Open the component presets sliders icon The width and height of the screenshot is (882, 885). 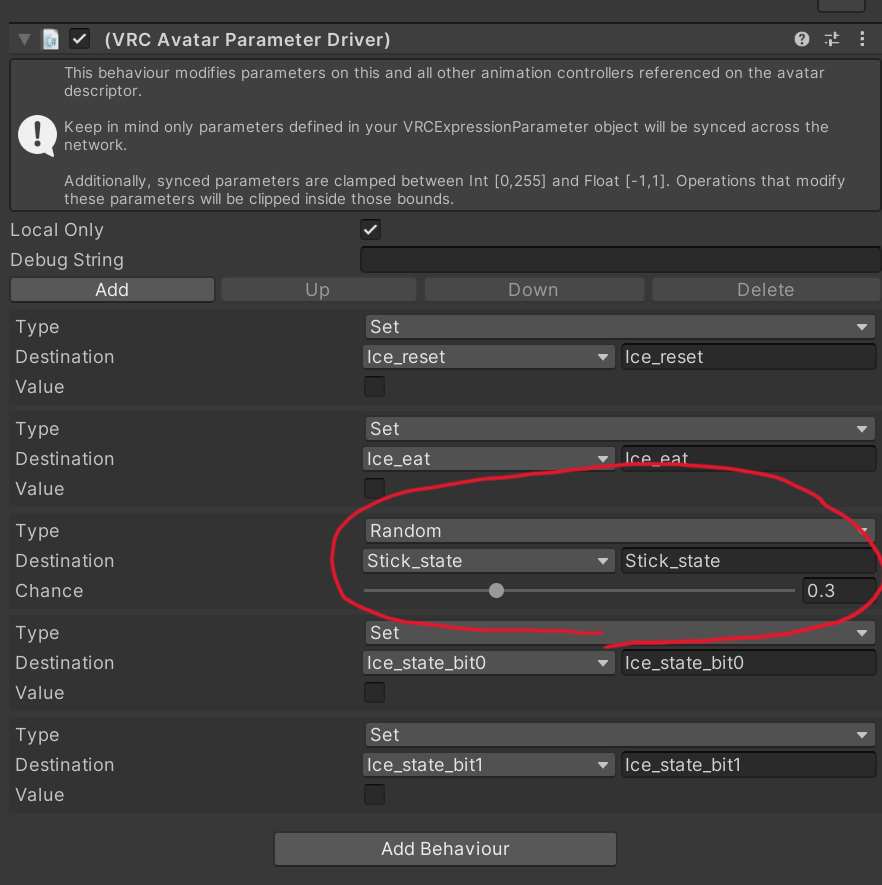coord(832,39)
